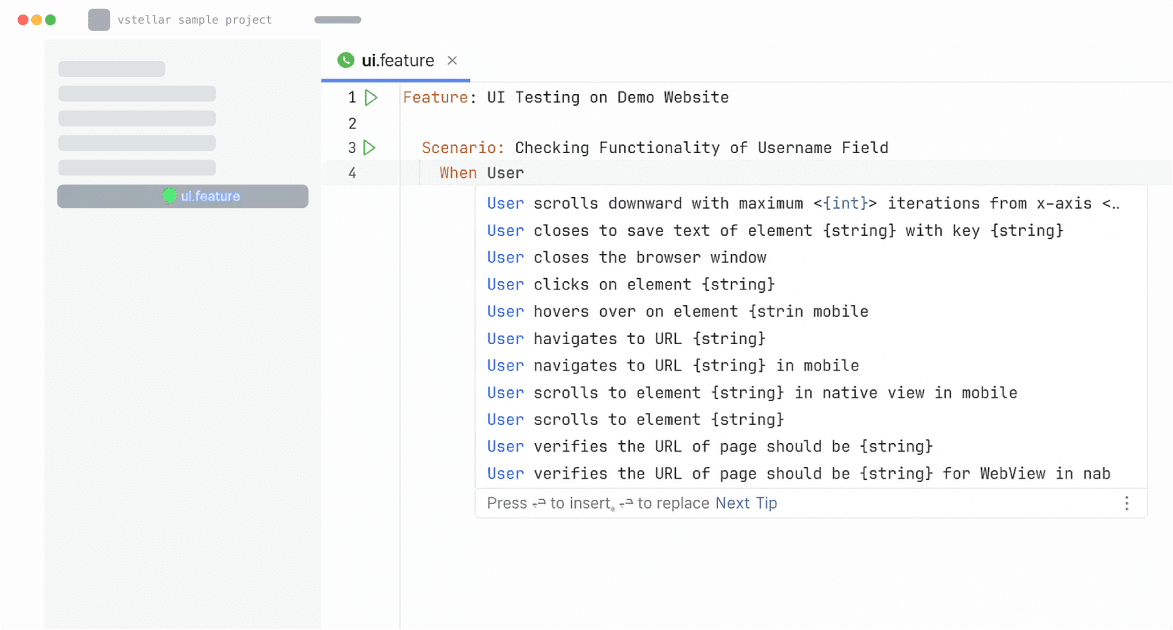Pick 'User closes to save text of element' suggestion
Viewport: 1173px width, 630px height.
pos(774,231)
